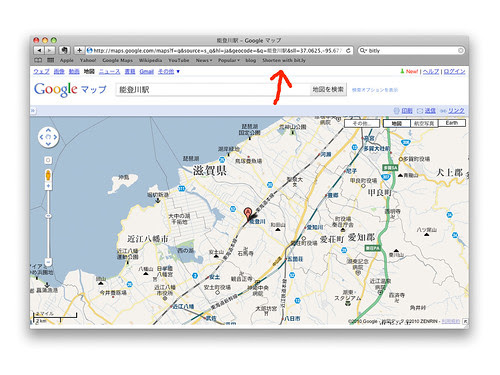Open the News bookmarks dropdown

click(x=204, y=60)
